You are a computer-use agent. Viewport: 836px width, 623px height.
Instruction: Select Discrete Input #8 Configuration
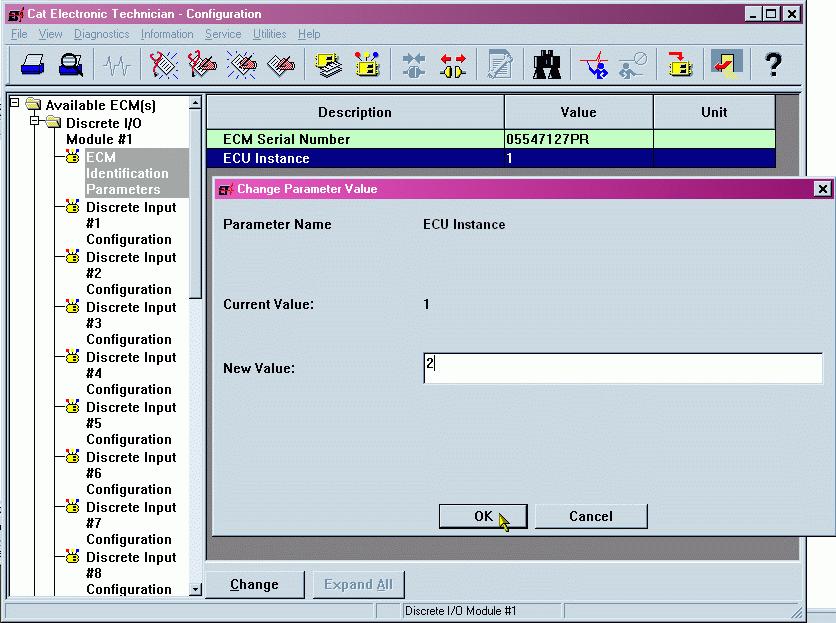click(129, 573)
